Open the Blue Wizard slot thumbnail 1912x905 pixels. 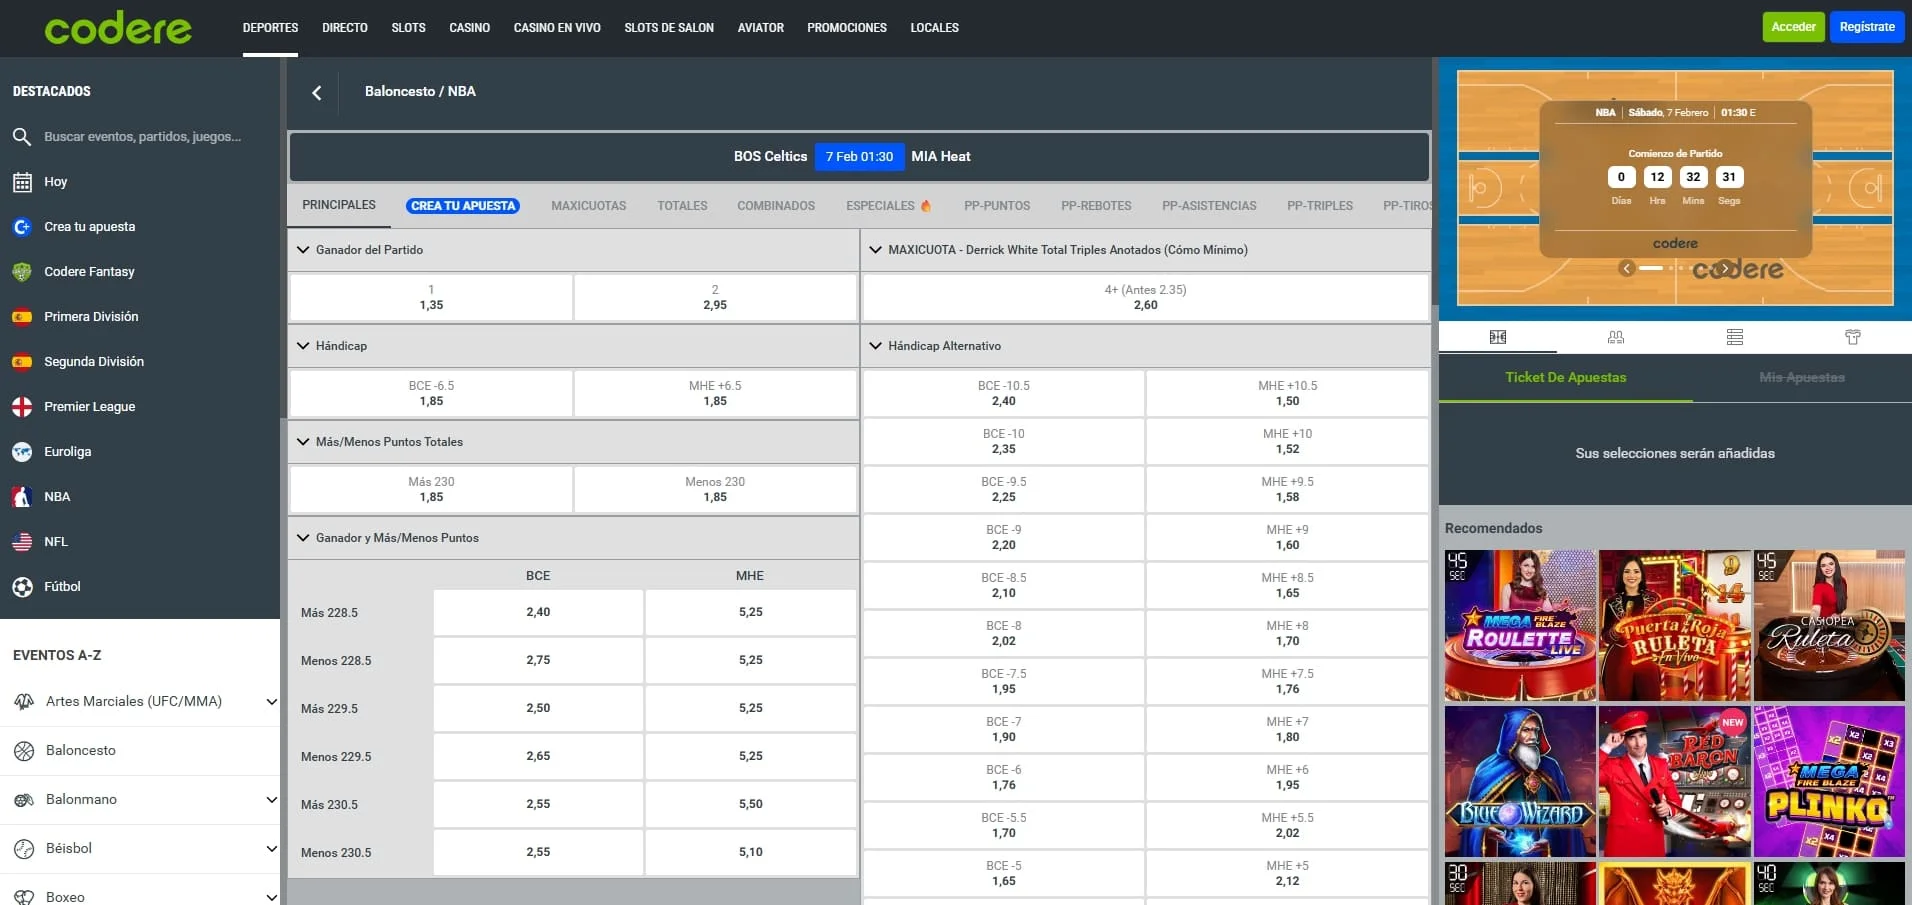click(1520, 781)
